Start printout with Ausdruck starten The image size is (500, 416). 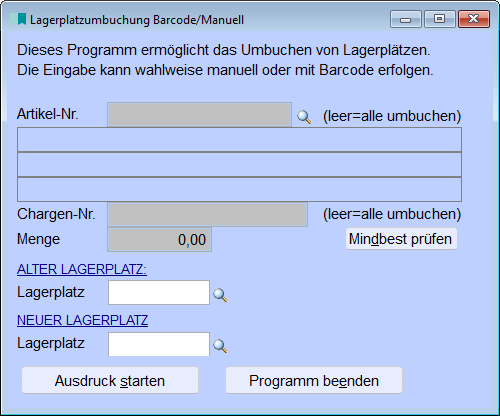[x=110, y=380]
